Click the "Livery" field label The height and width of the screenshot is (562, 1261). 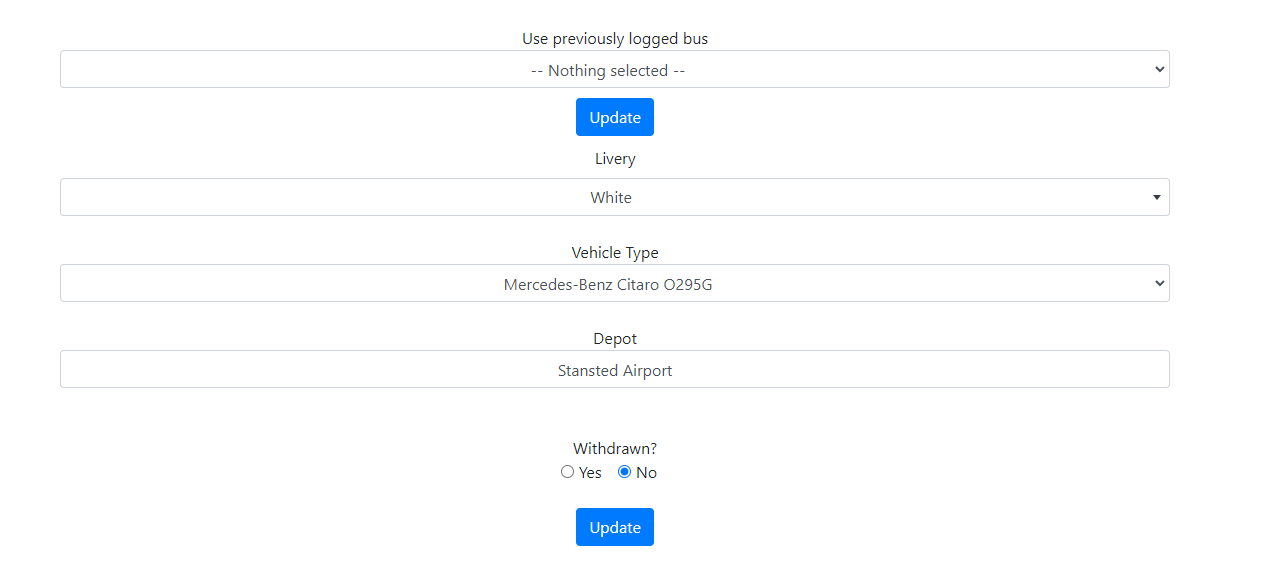point(614,159)
